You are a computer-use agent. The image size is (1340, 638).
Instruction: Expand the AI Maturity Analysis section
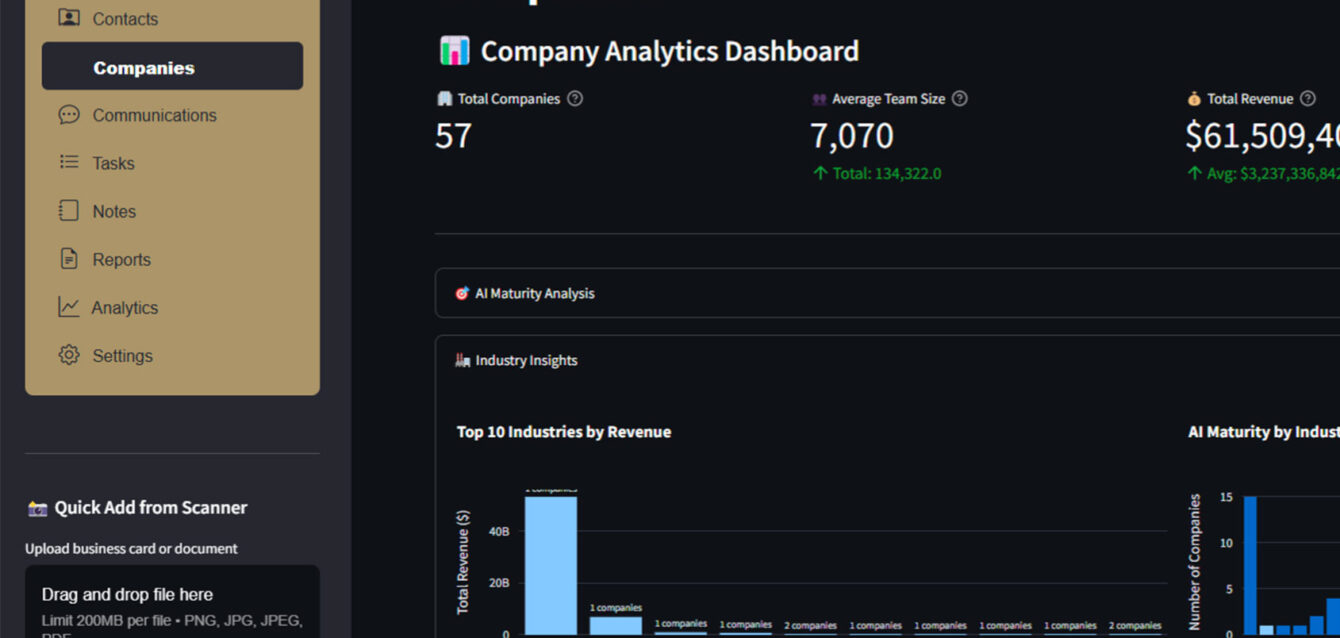[x=535, y=294]
